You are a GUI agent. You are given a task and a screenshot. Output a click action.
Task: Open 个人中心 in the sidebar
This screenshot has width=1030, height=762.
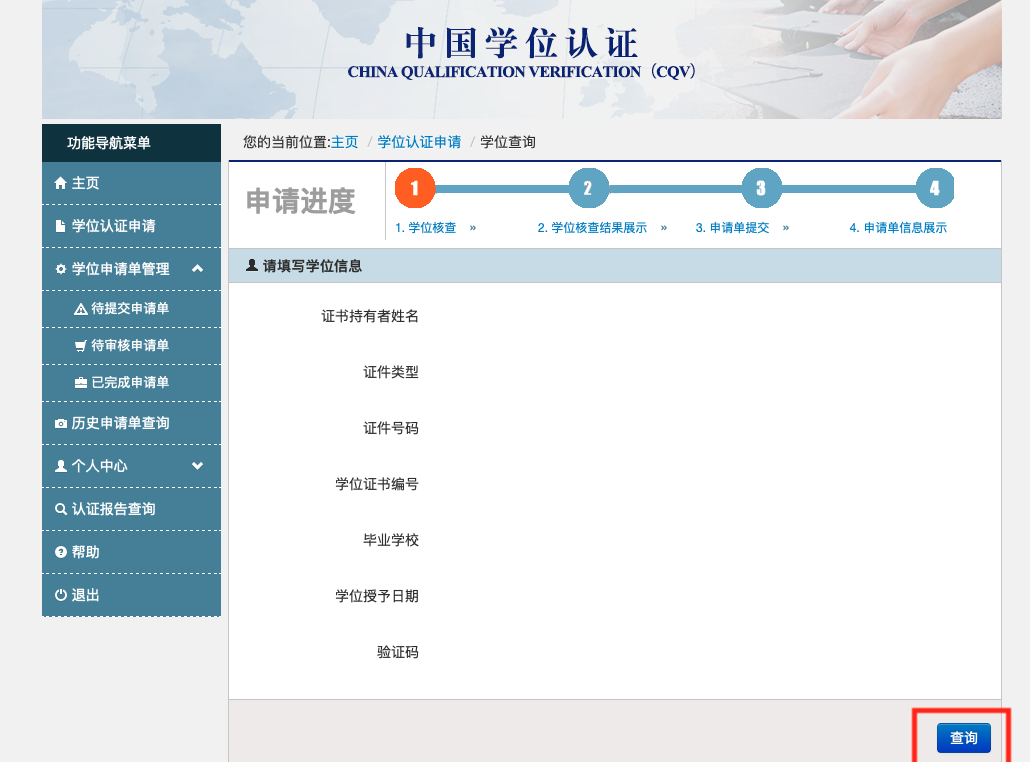[99, 466]
